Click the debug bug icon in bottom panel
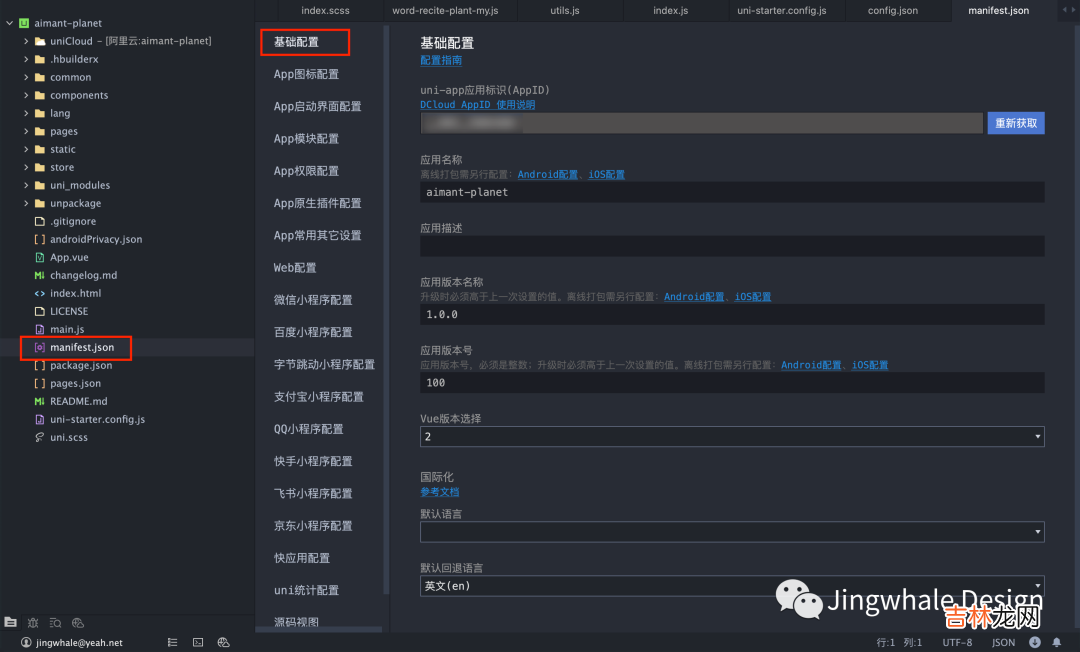This screenshot has width=1080, height=652. pyautogui.click(x=33, y=622)
